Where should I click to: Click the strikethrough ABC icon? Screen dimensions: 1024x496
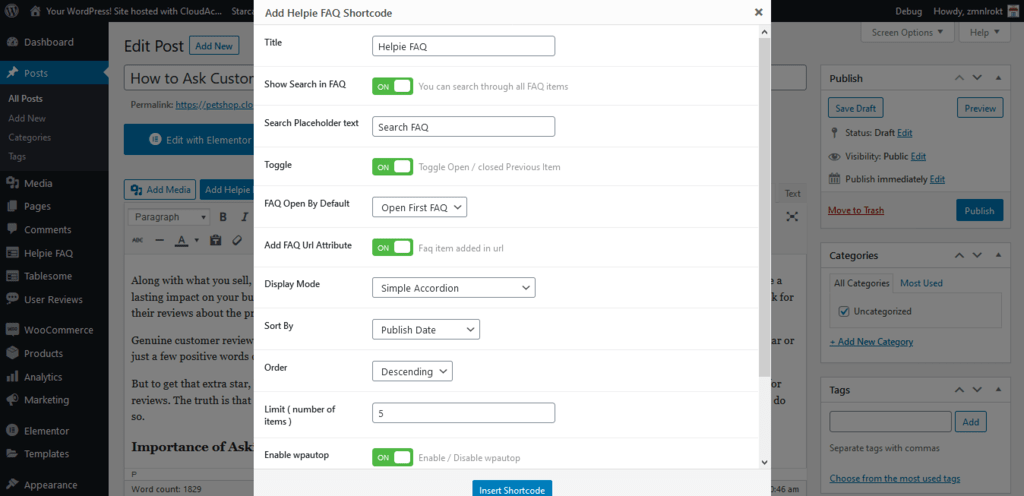138,240
